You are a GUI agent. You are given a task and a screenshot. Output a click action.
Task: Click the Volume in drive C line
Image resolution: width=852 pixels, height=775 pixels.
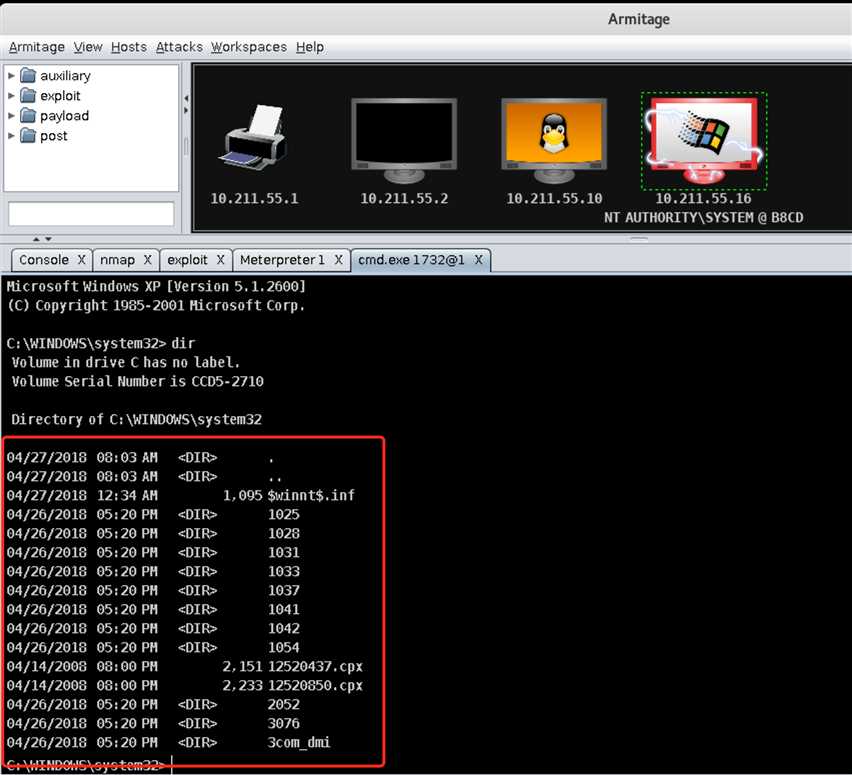point(126,362)
